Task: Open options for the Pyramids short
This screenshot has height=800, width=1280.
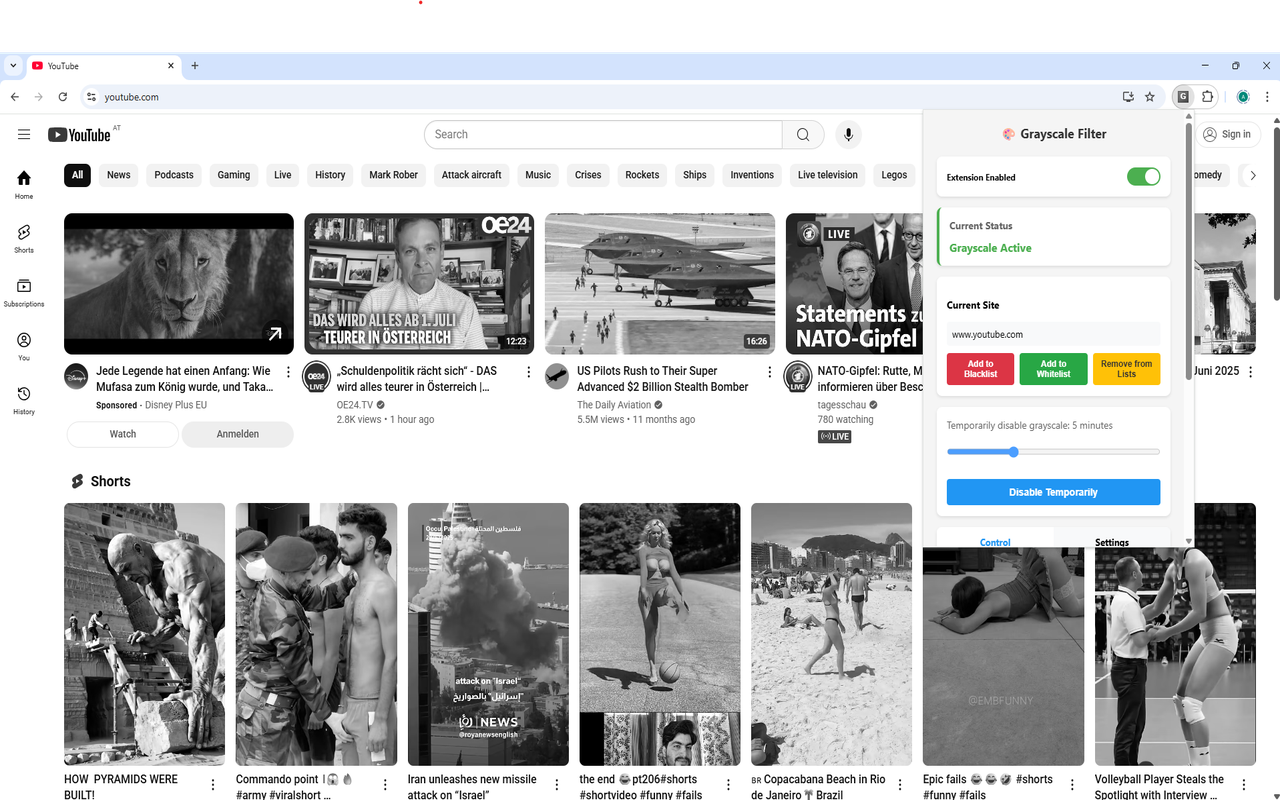Action: [x=212, y=785]
